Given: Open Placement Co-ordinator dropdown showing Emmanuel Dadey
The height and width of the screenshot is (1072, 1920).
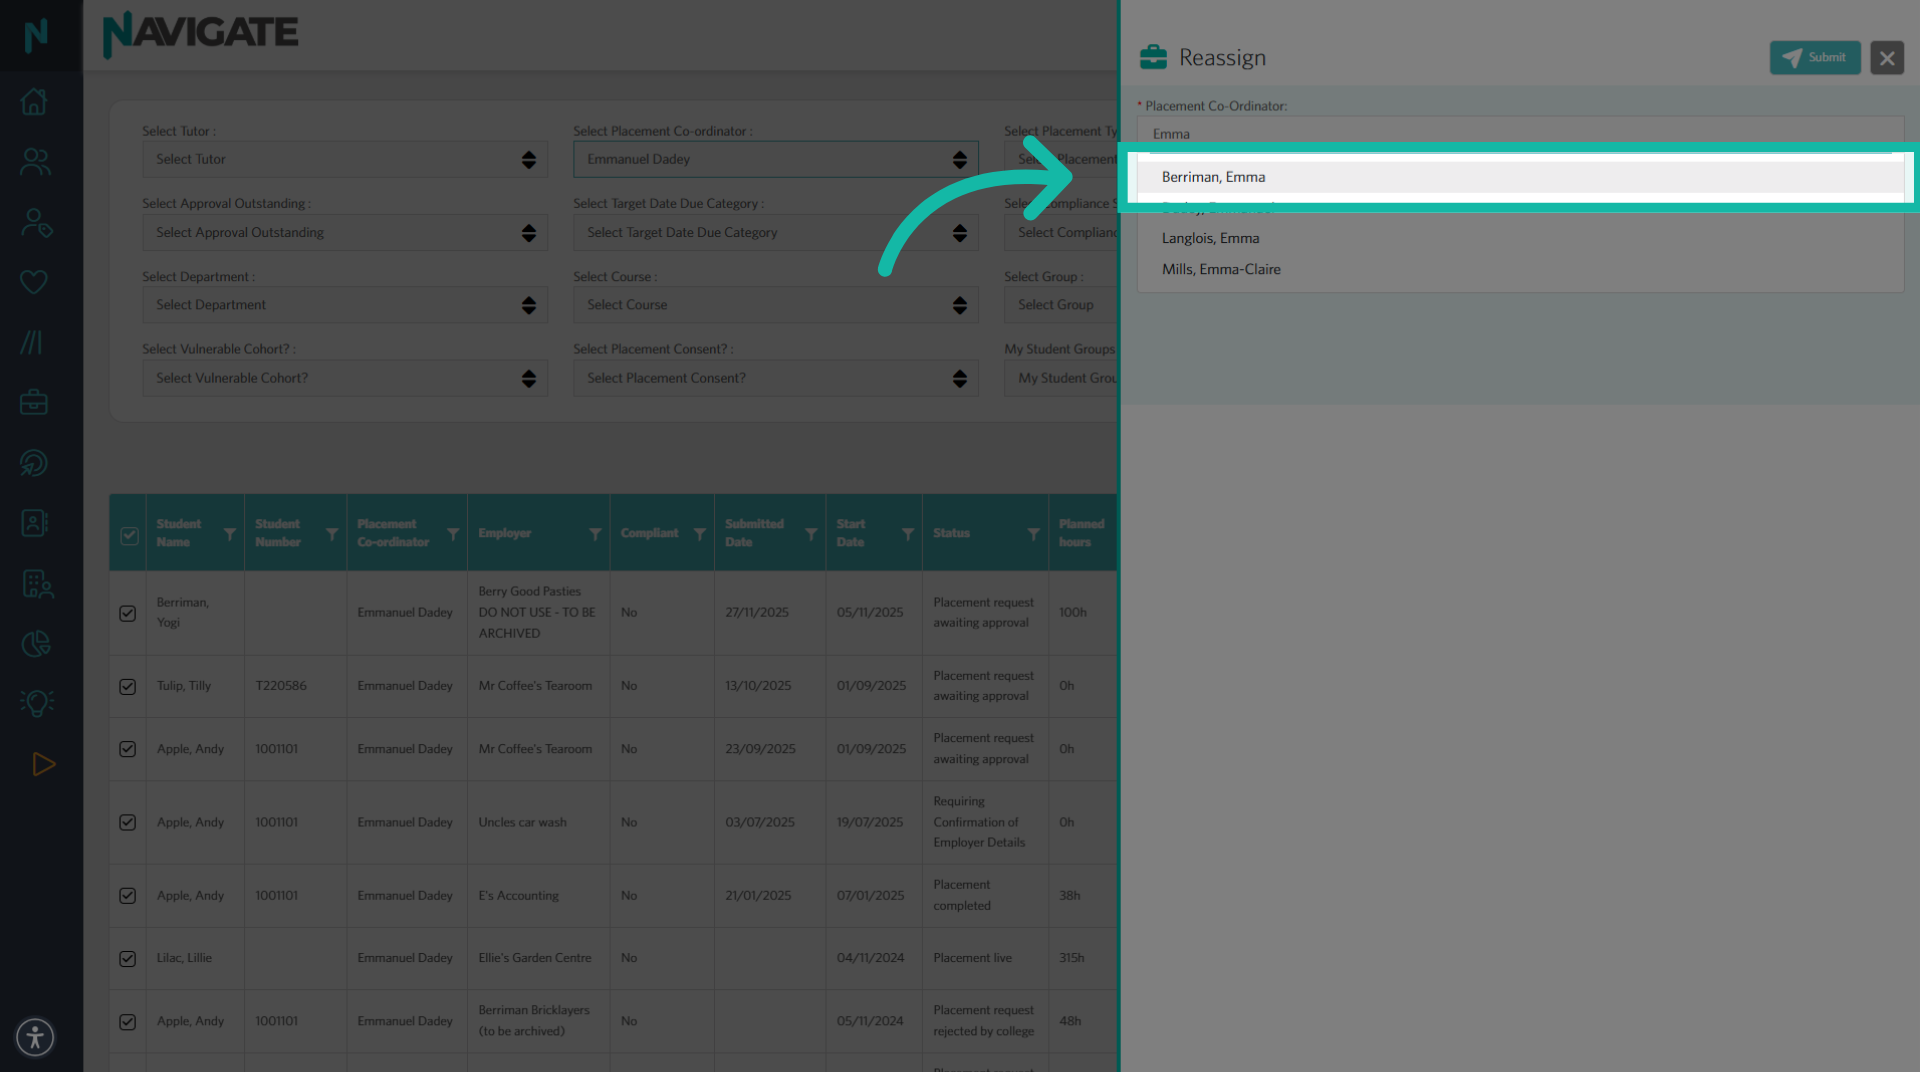Looking at the screenshot, I should pyautogui.click(x=775, y=159).
